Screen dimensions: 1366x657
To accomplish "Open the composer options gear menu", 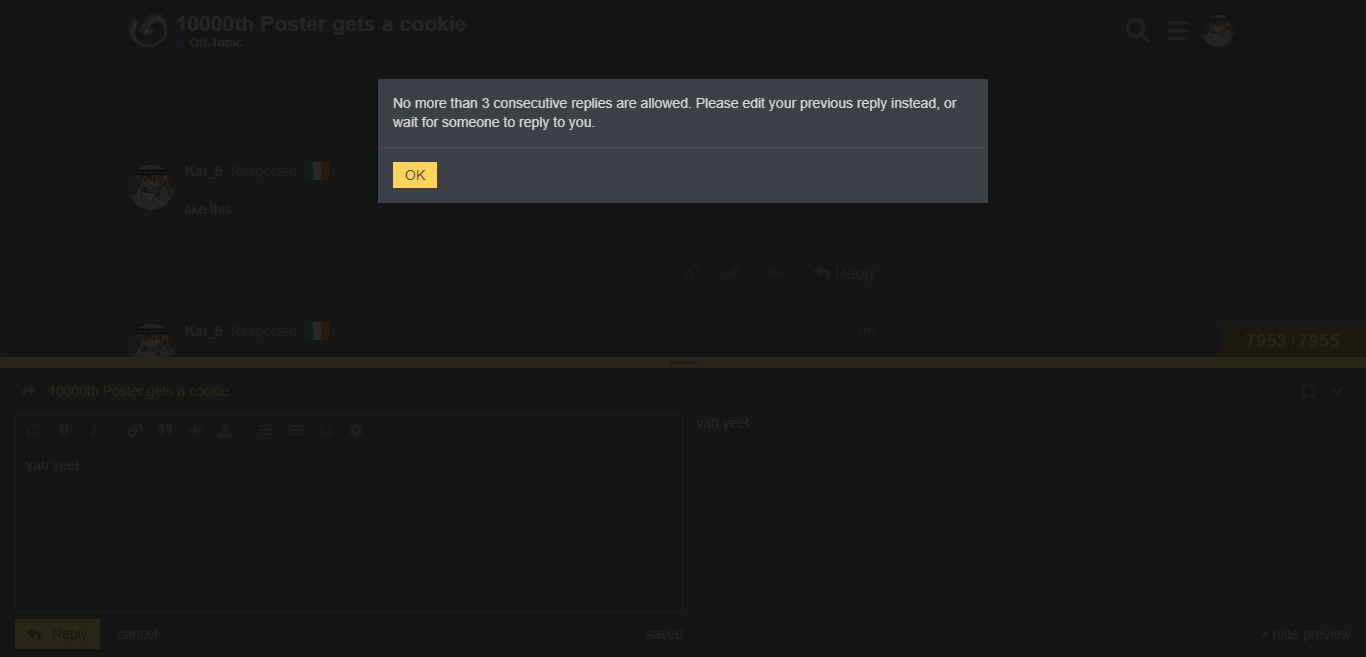I will pyautogui.click(x=356, y=430).
